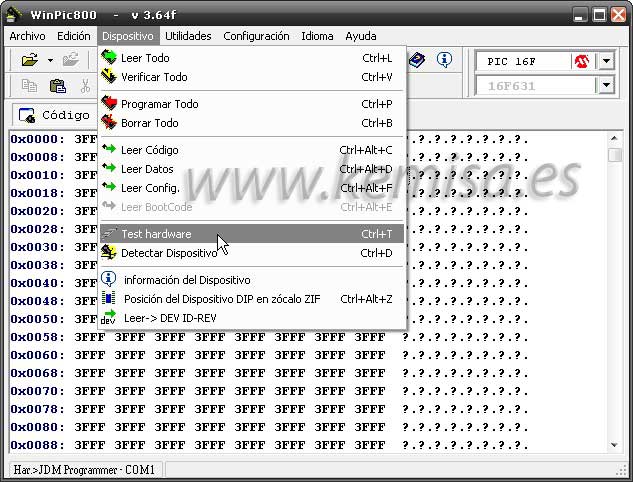The image size is (633, 482).
Task: Click the Leer Datos green arrow icon
Action: point(109,167)
